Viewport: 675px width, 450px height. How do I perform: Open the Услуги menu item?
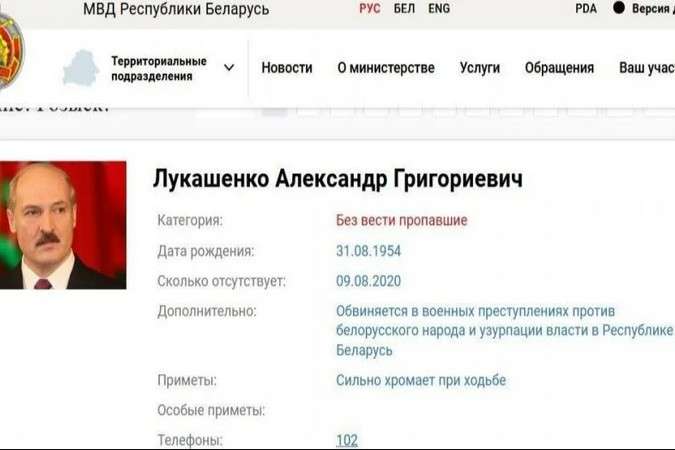click(x=480, y=68)
